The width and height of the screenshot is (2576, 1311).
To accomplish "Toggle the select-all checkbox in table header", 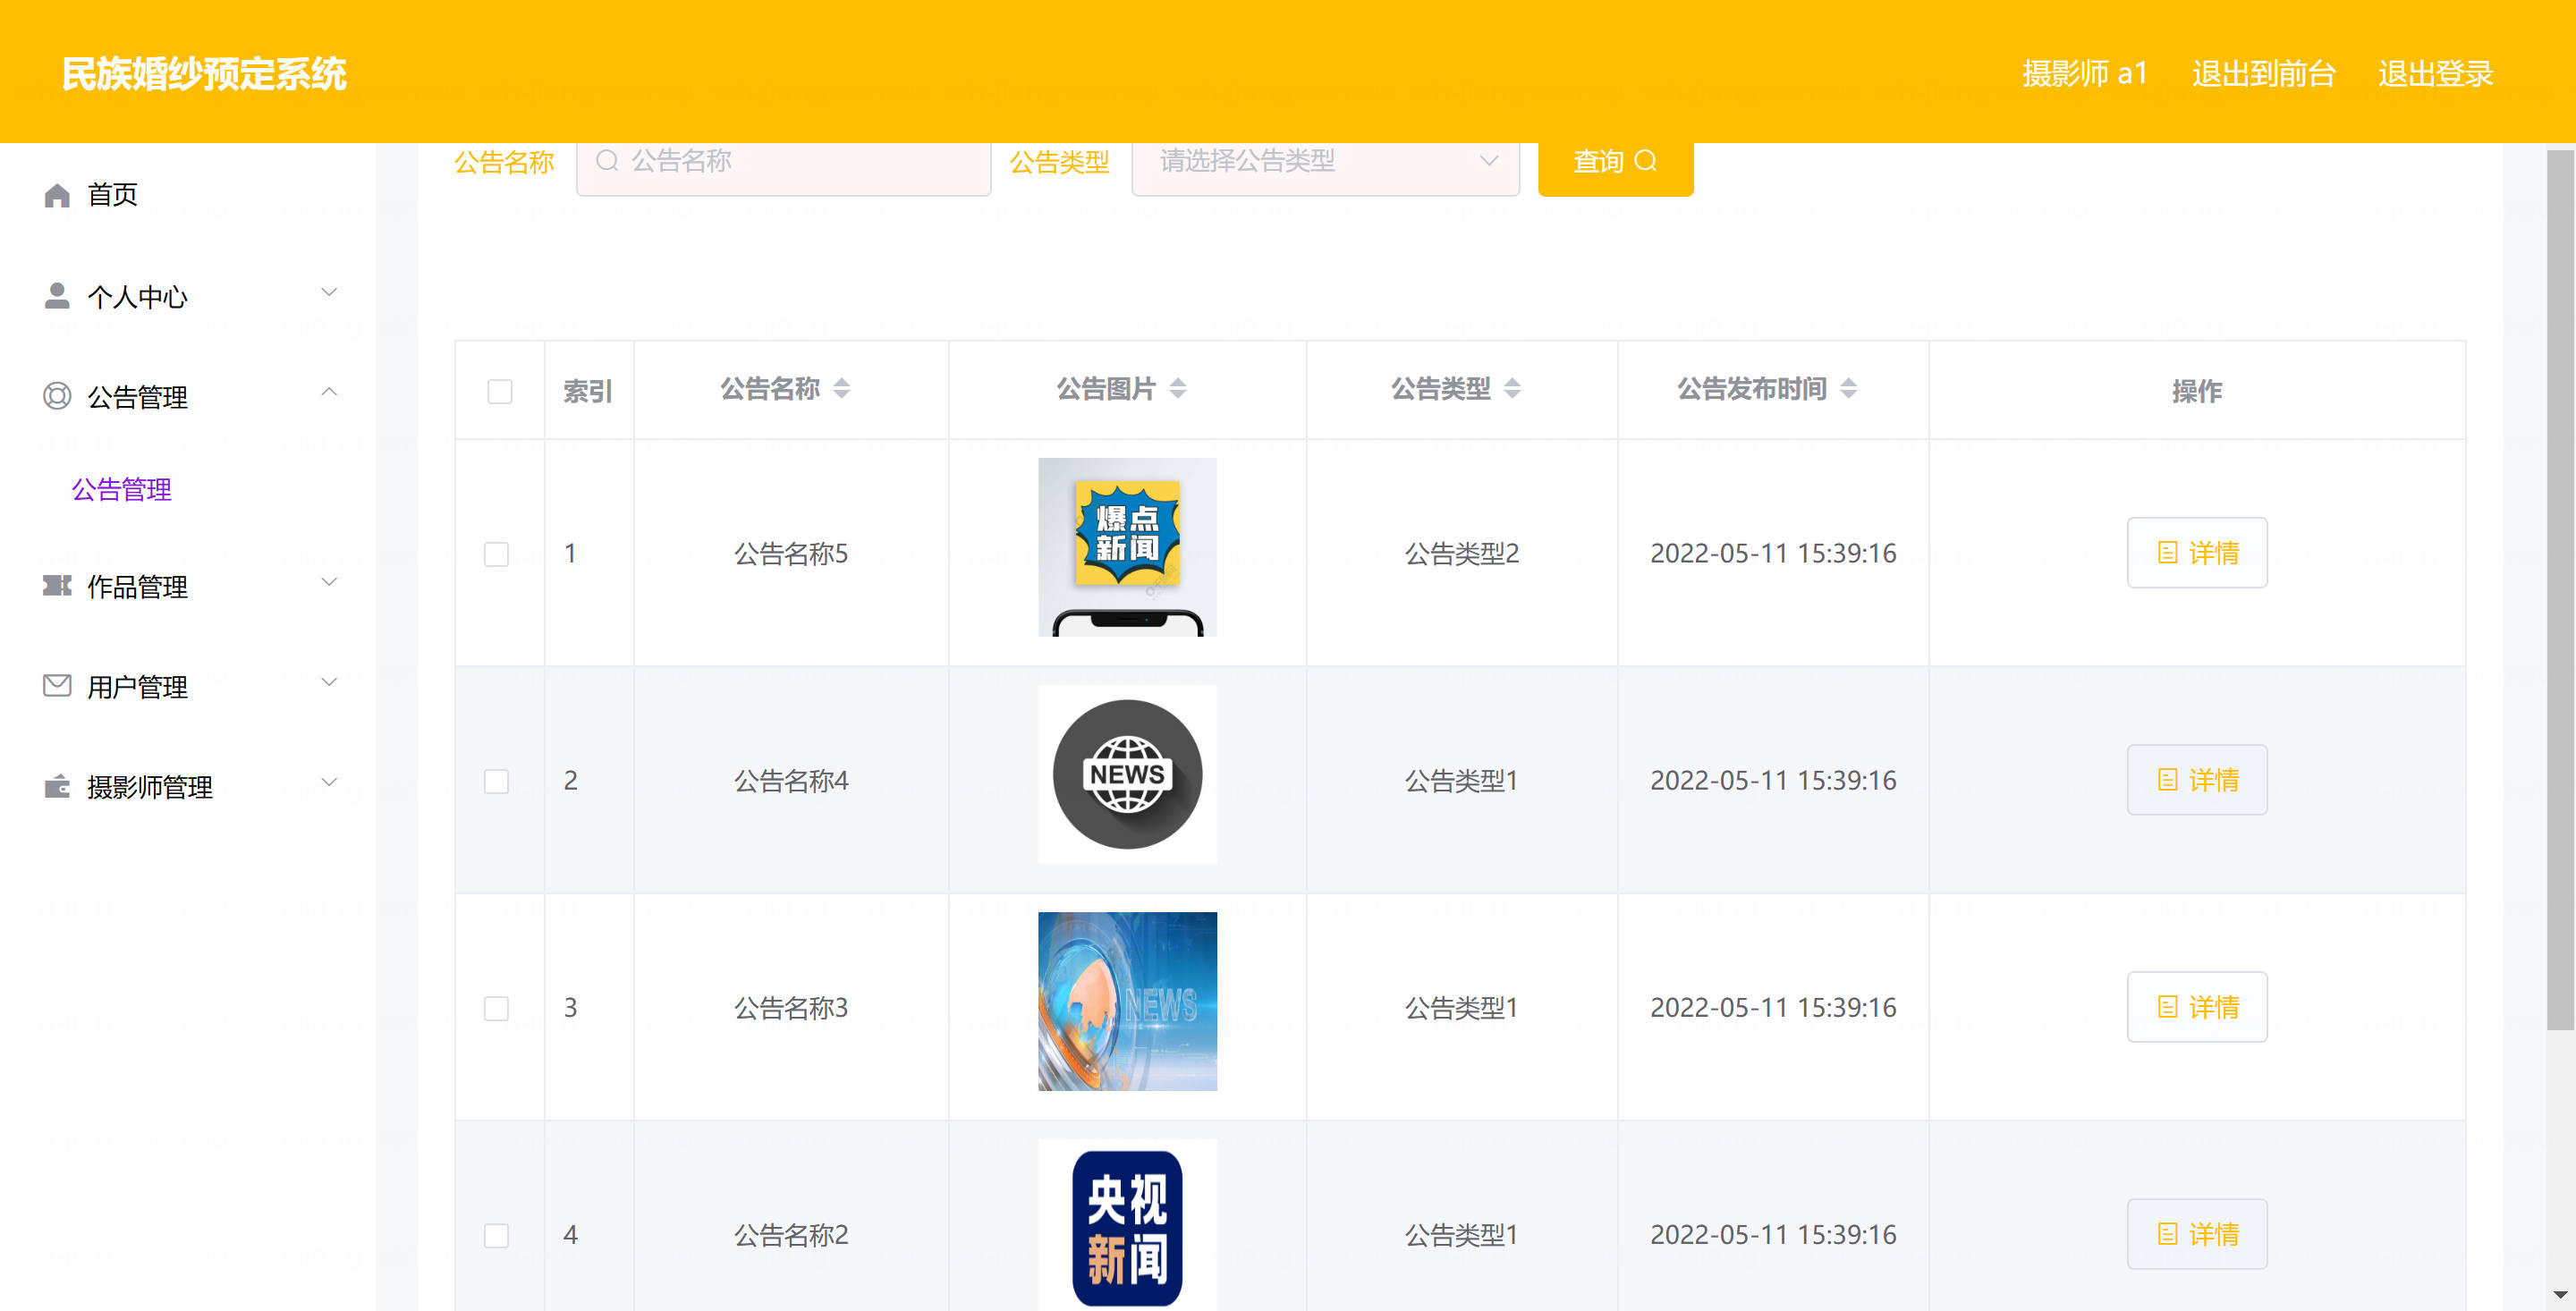I will 500,391.
